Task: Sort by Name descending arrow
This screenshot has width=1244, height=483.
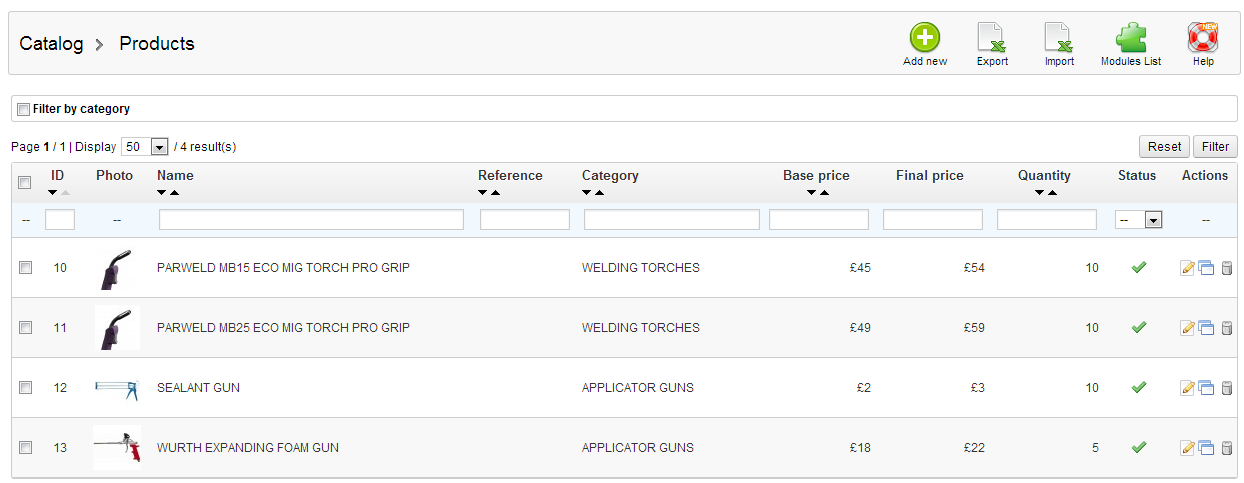Action: click(162, 192)
